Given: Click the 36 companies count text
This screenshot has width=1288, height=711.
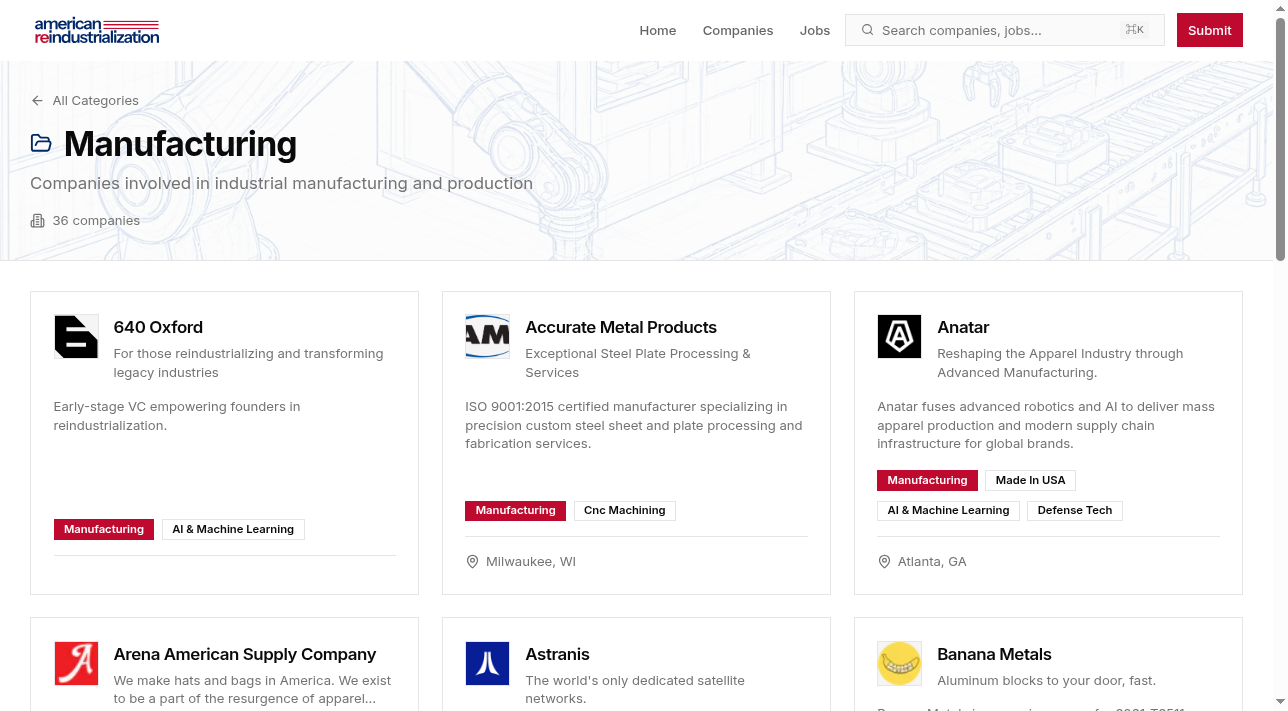Looking at the screenshot, I should tap(96, 221).
